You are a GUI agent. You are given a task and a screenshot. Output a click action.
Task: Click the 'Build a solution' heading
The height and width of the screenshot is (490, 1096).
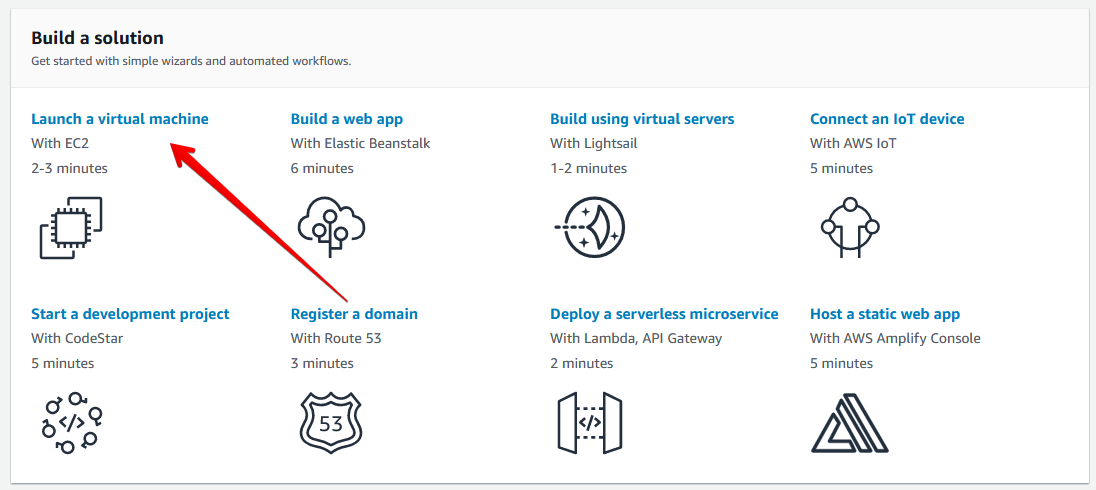97,38
